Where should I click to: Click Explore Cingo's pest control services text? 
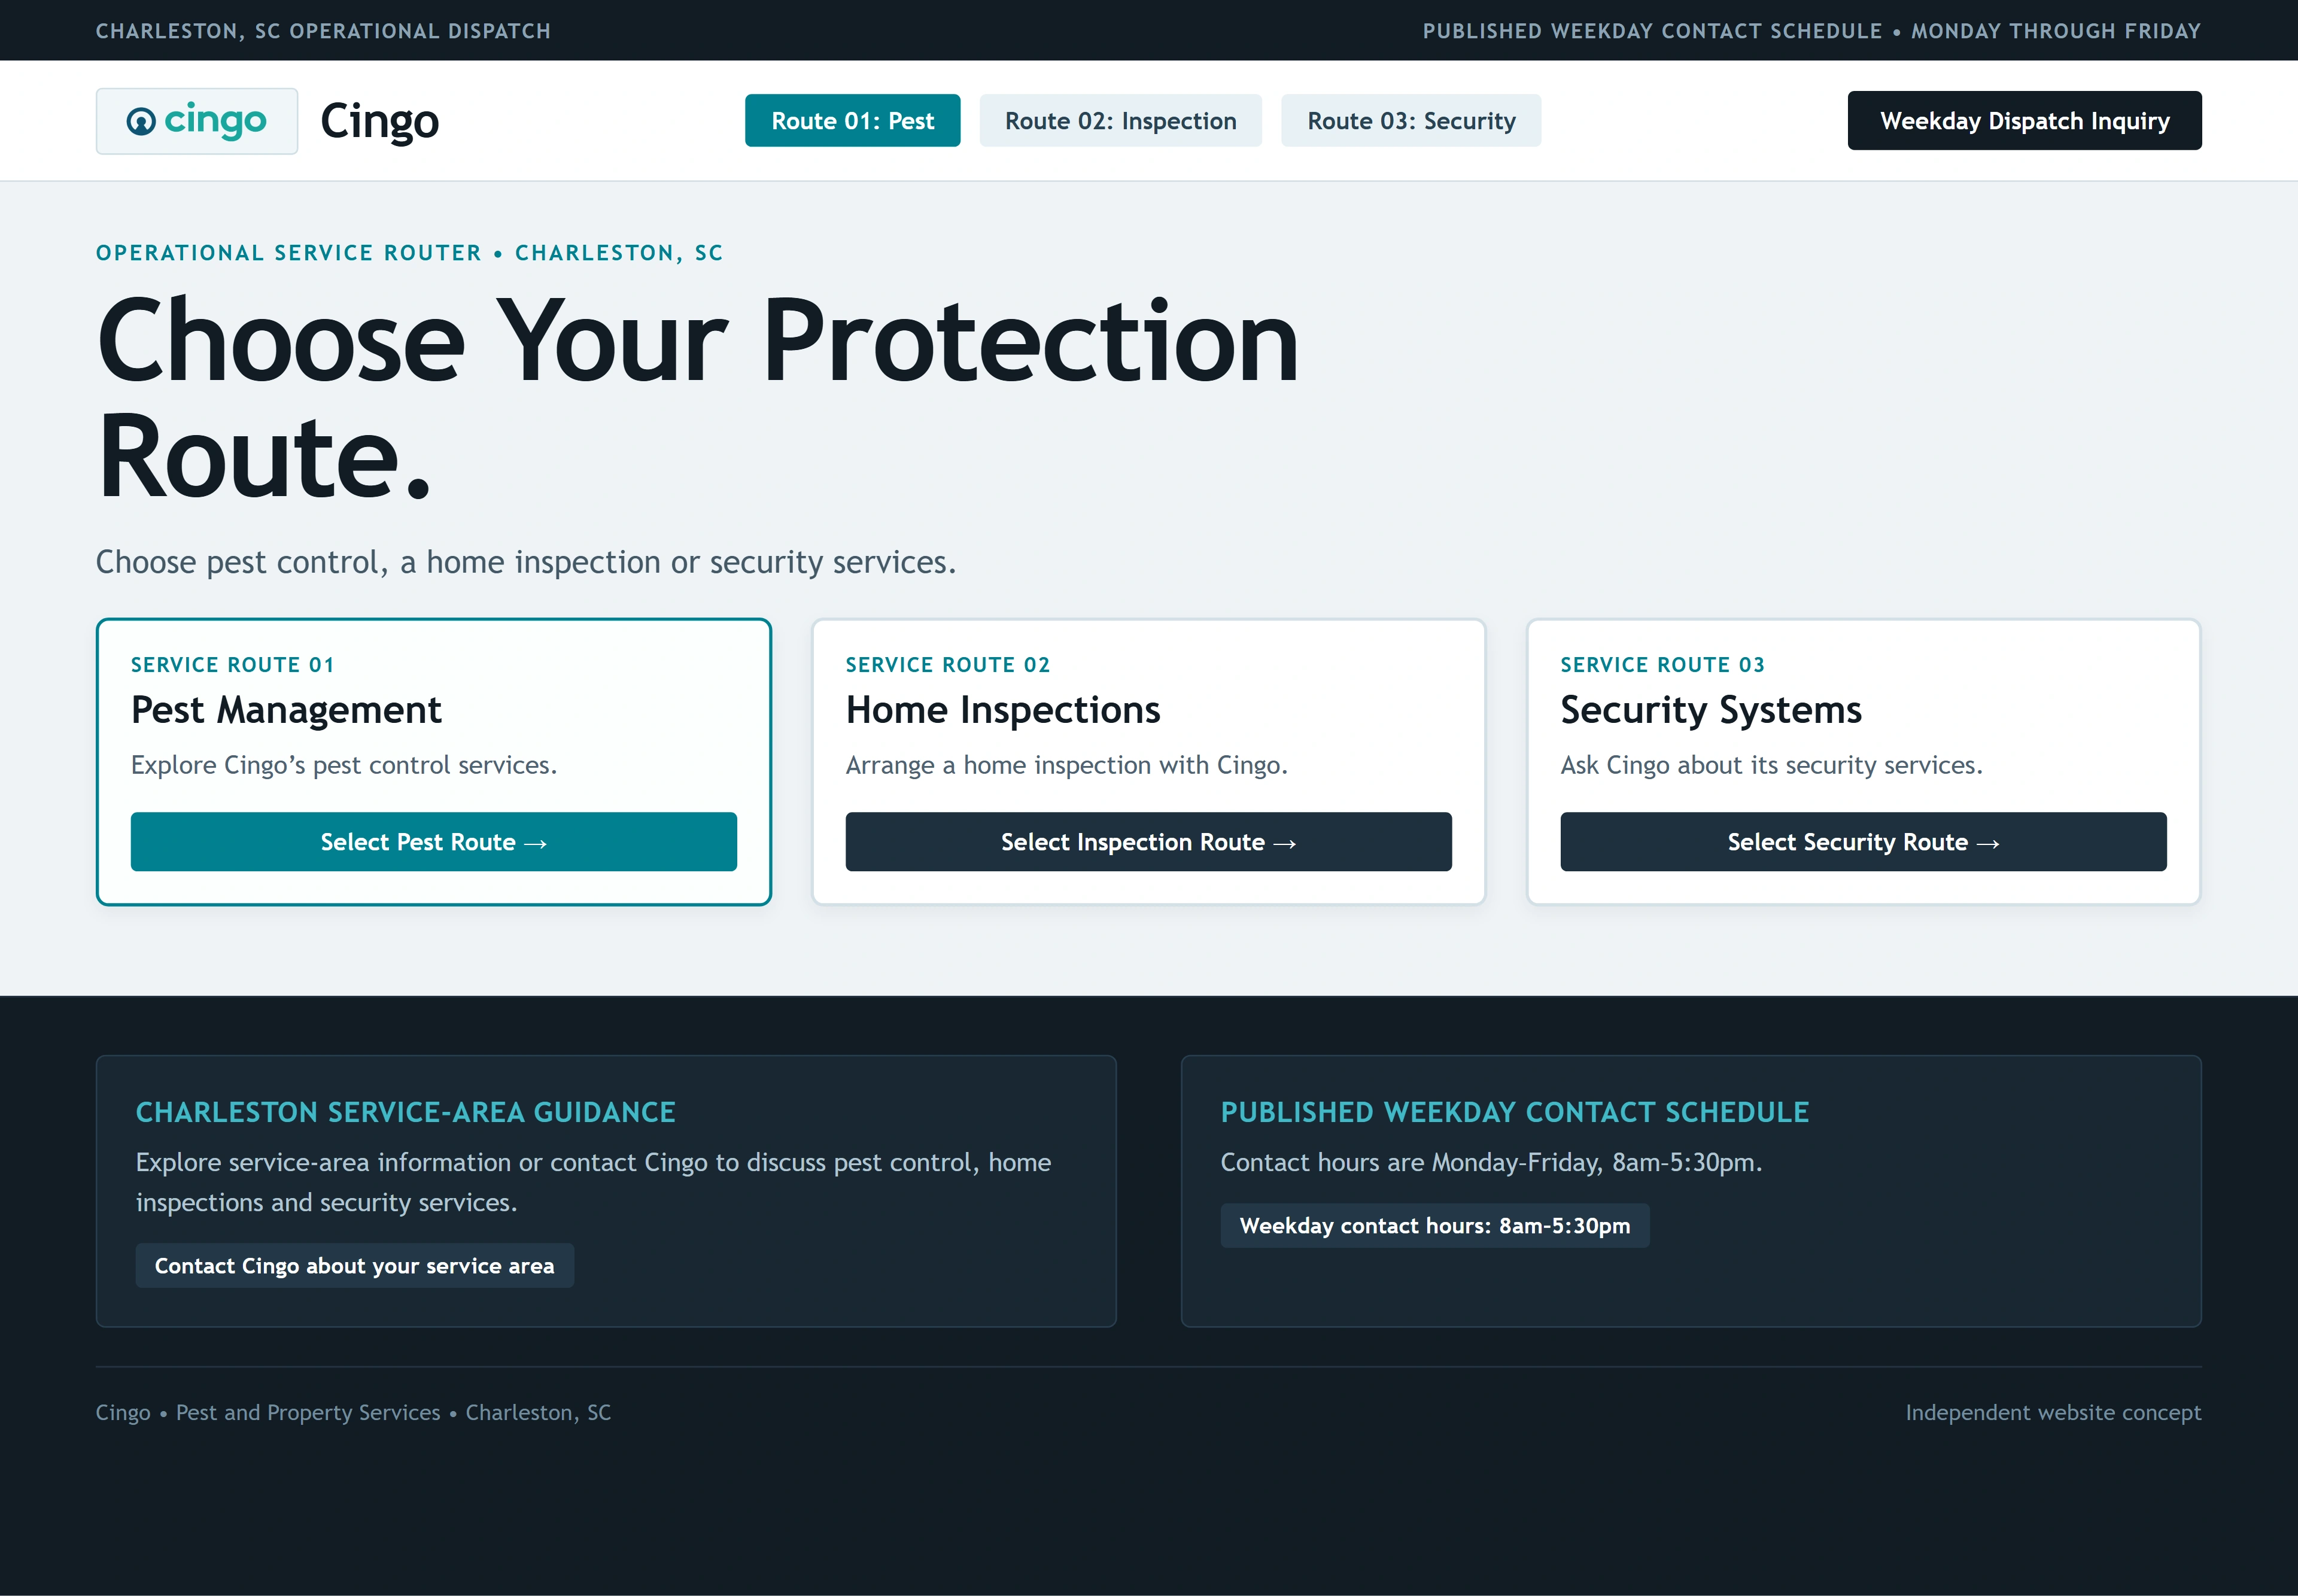pos(344,765)
